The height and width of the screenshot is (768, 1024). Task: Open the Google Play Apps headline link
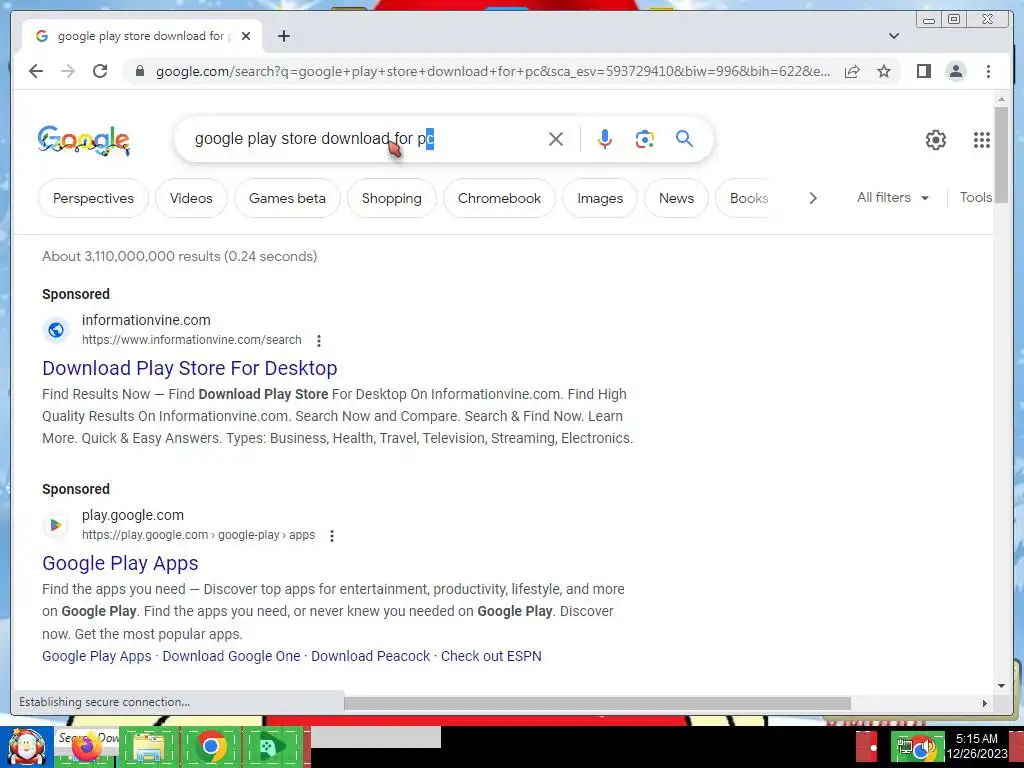[120, 564]
